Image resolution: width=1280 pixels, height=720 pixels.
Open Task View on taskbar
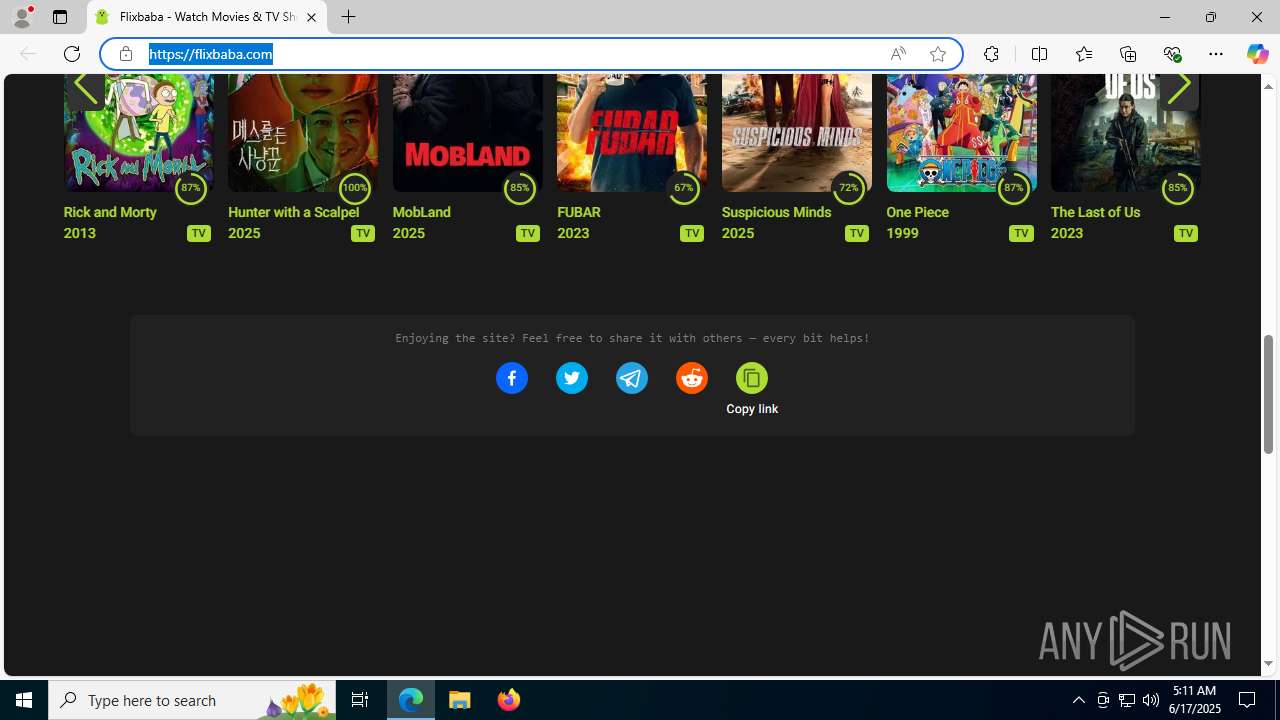(360, 700)
